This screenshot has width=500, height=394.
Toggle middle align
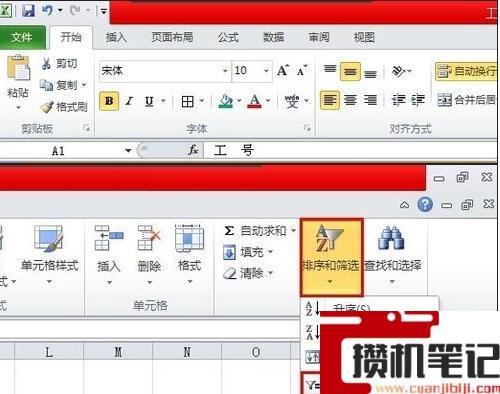(x=350, y=71)
